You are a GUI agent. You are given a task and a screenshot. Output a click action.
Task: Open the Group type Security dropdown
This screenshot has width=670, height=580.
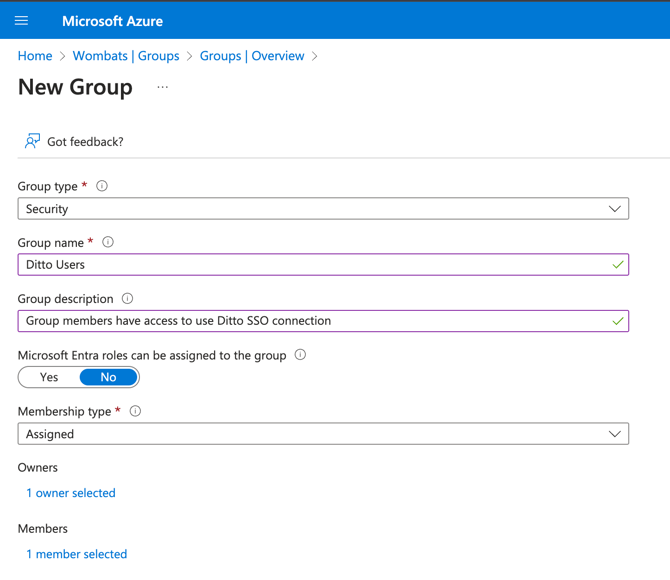tap(323, 209)
